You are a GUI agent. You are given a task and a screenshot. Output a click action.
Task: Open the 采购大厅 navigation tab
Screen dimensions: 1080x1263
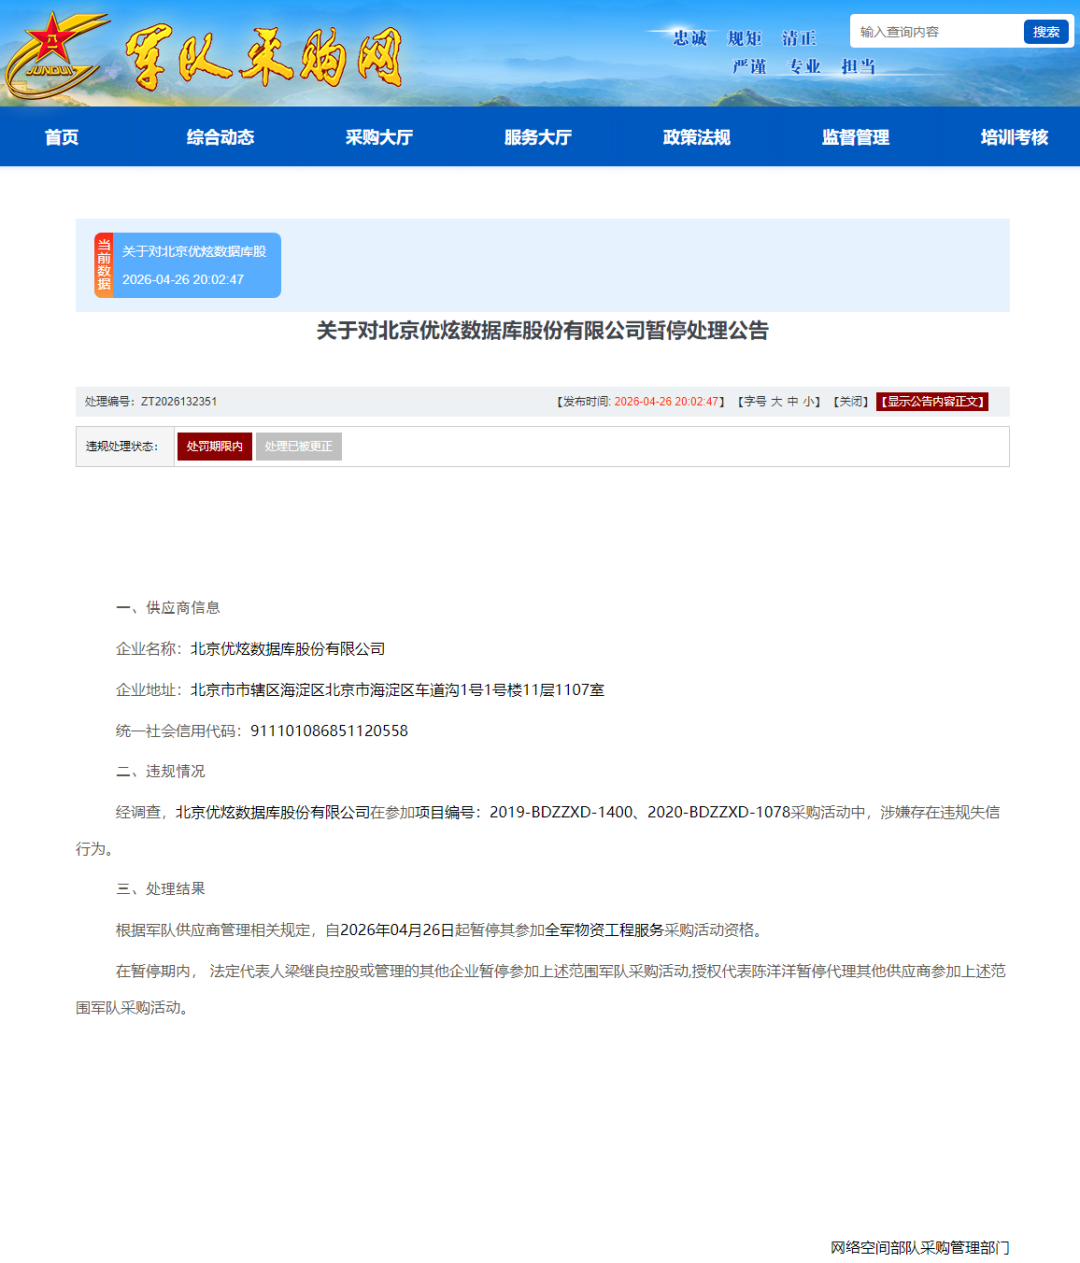click(x=379, y=137)
